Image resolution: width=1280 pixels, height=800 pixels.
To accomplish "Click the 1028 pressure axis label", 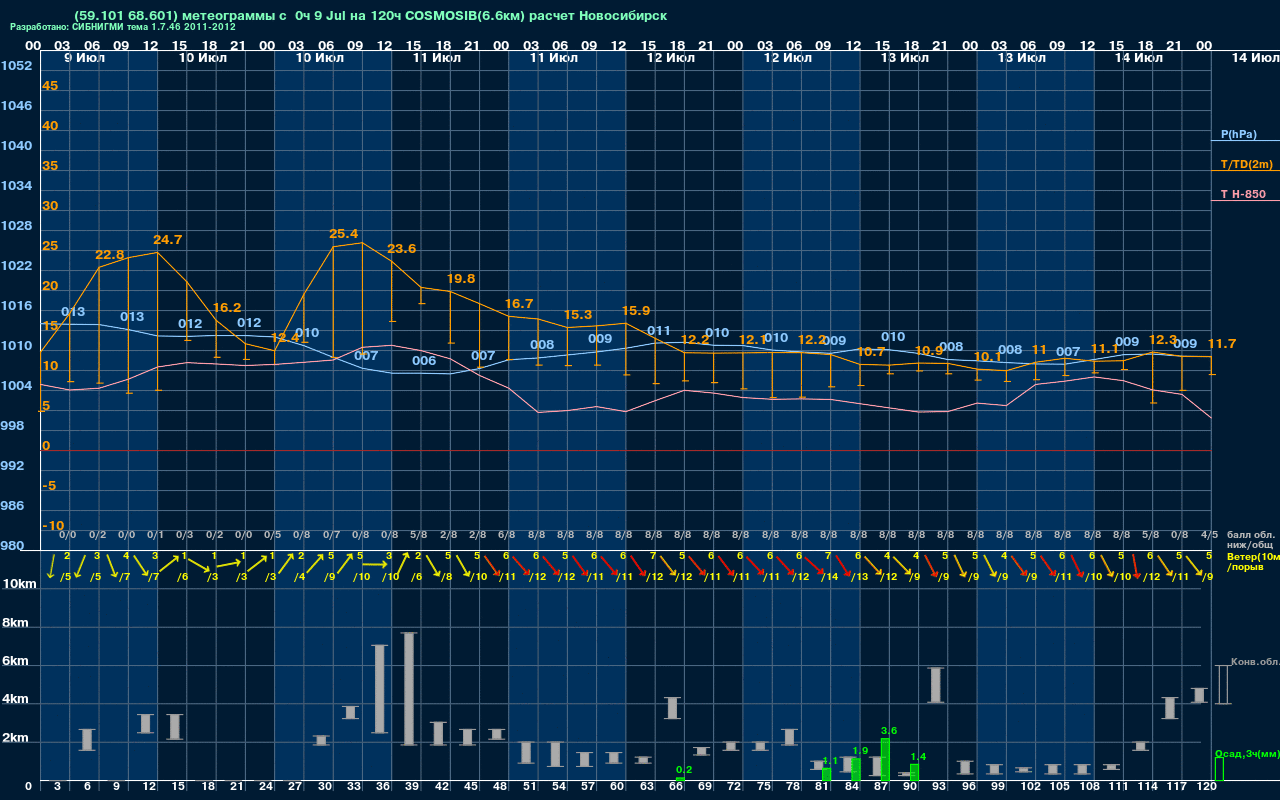I will (16, 226).
